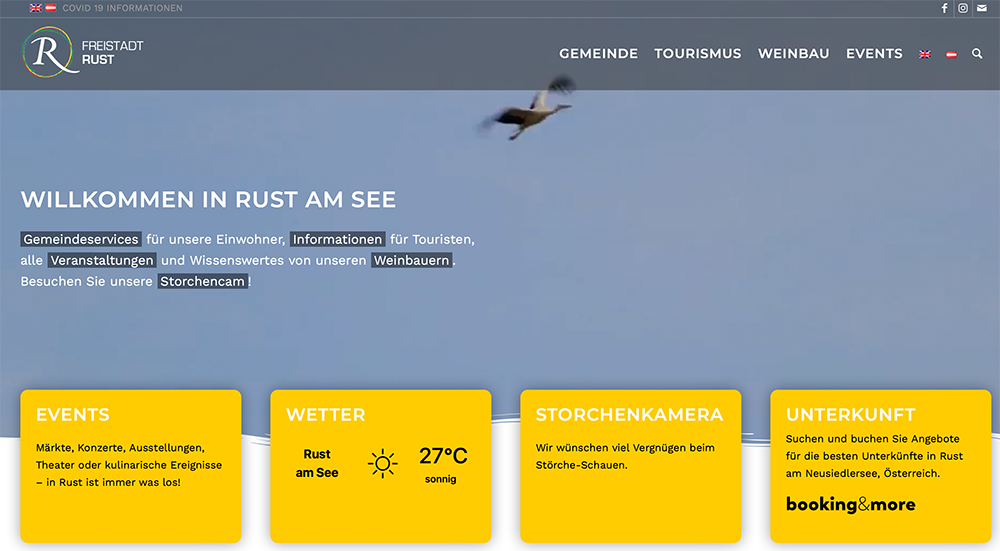This screenshot has height=551, width=1000.
Task: Open COVID 19 Informationen link
Action: tap(122, 8)
